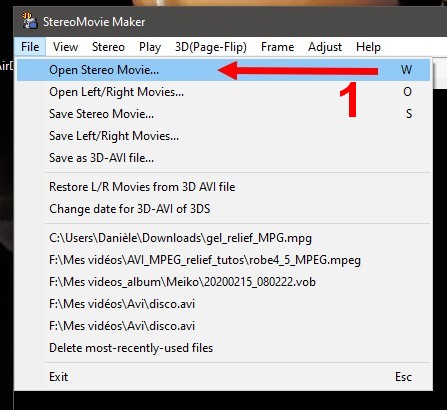Choose Save as 3D-AVI file...
The image size is (447, 410).
(x=224, y=158)
